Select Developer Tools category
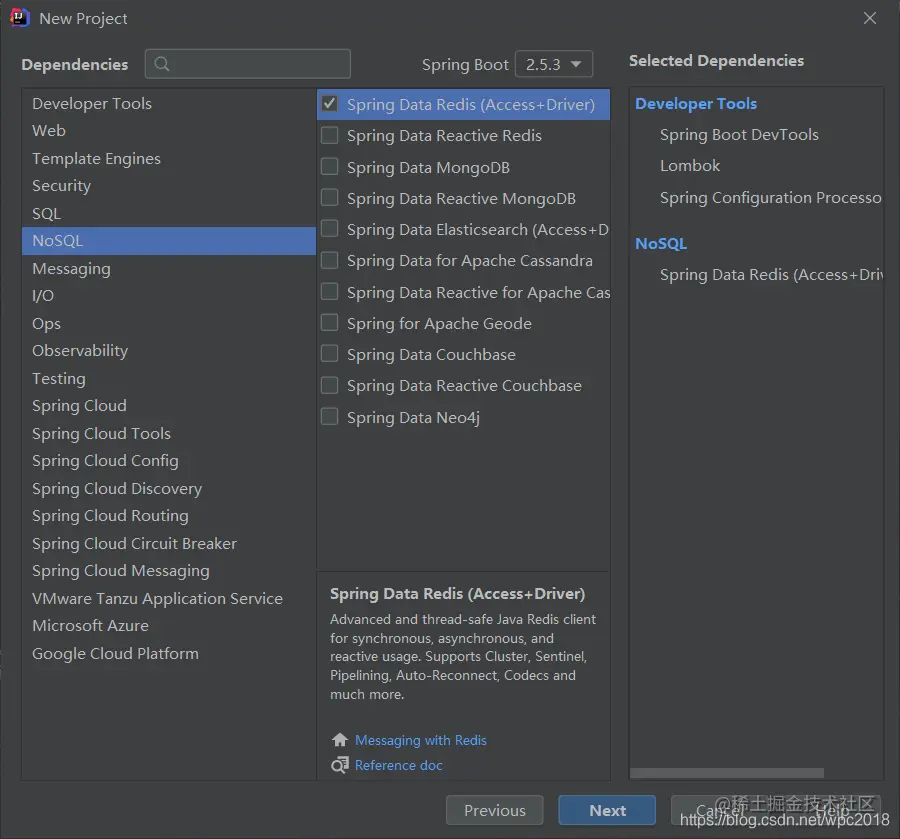The width and height of the screenshot is (900, 839). tap(169, 104)
